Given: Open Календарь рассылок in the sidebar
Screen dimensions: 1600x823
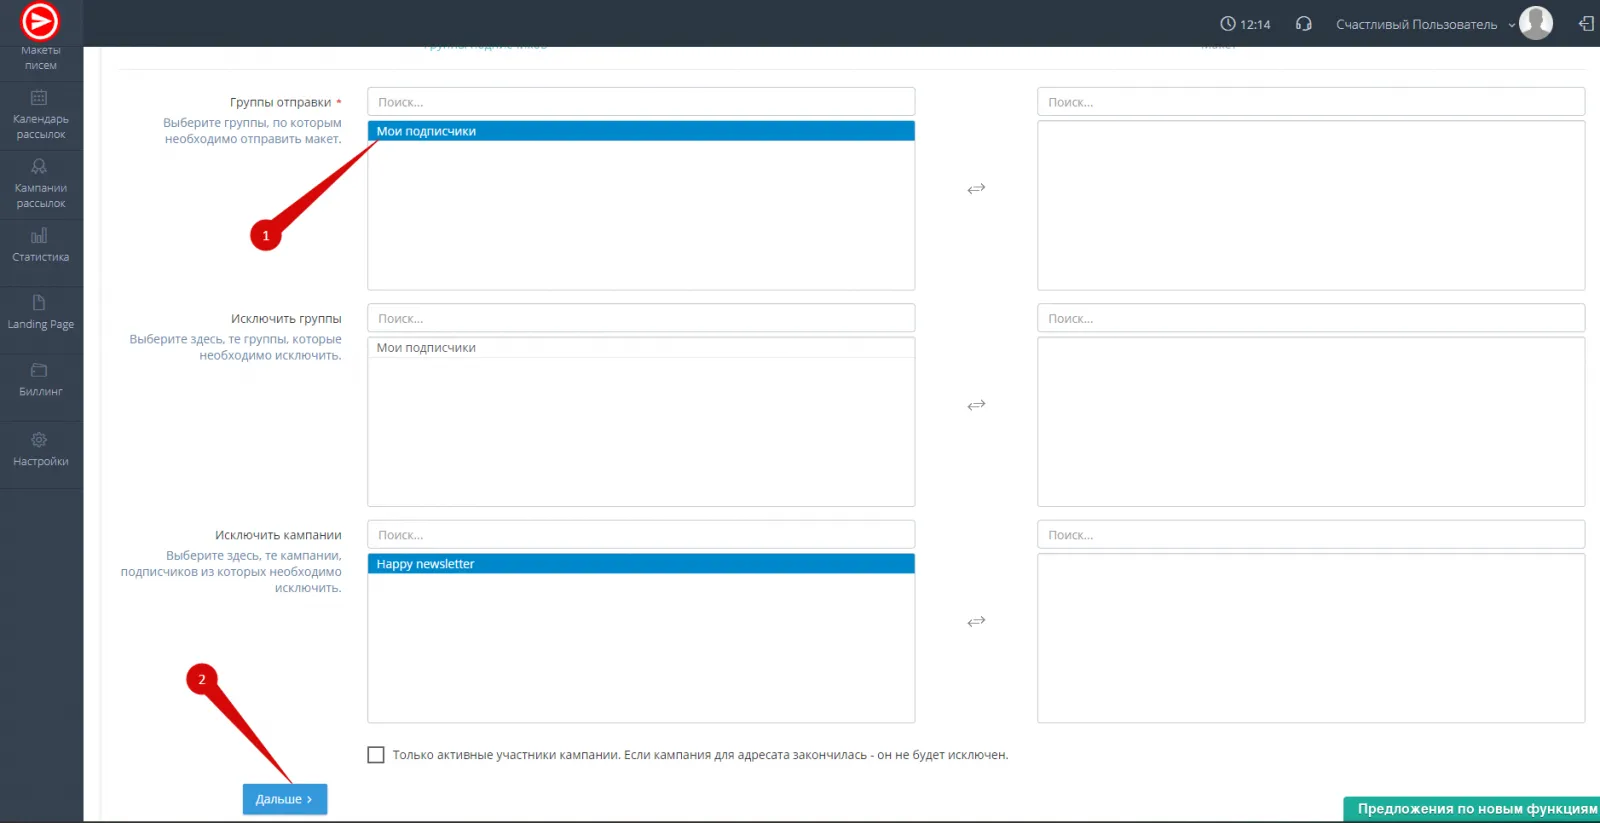Looking at the screenshot, I should 40,114.
